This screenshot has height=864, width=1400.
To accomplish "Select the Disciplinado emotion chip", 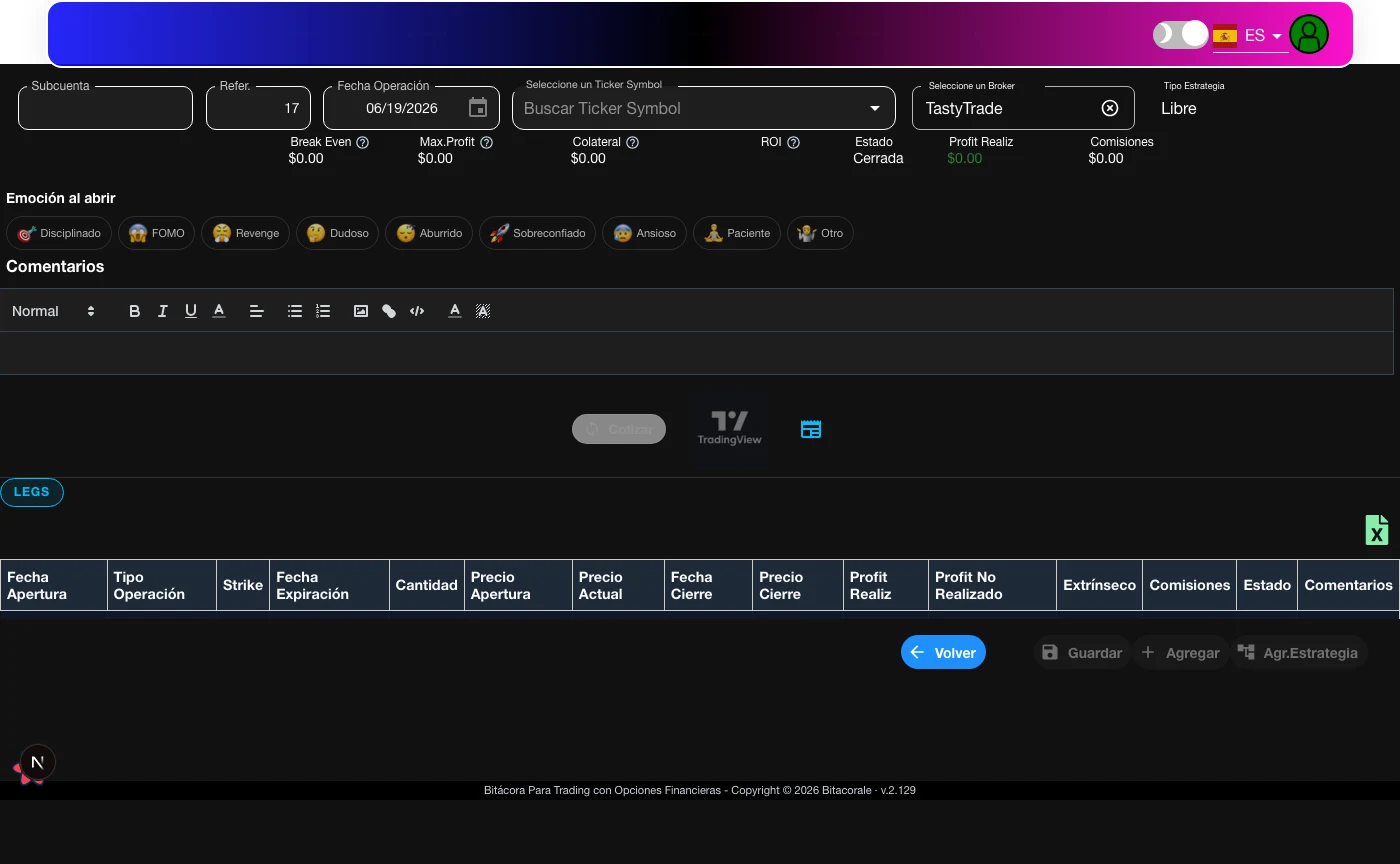I will (59, 233).
